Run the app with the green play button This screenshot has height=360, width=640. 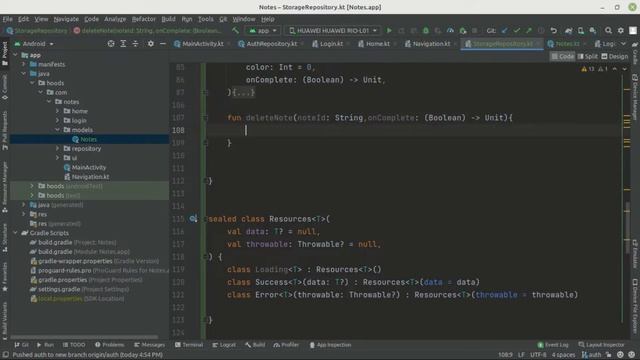point(389,31)
